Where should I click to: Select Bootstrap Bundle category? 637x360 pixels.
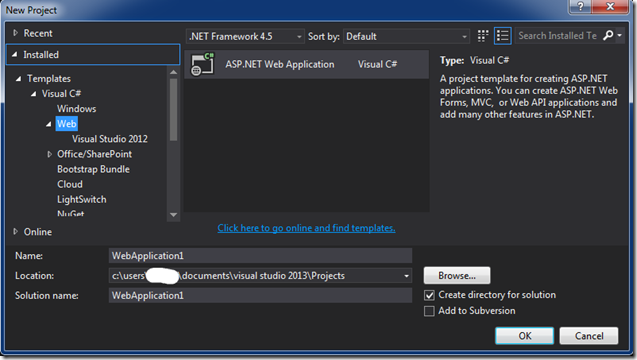[x=93, y=169]
